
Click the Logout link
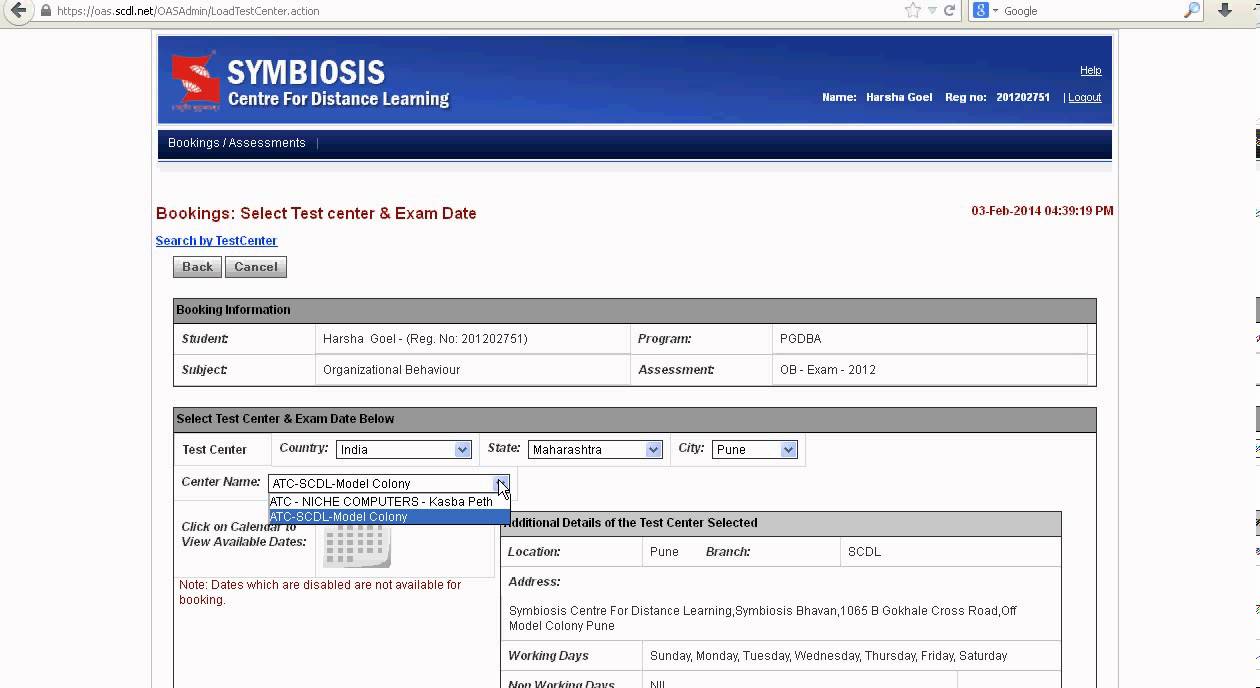tap(1084, 97)
